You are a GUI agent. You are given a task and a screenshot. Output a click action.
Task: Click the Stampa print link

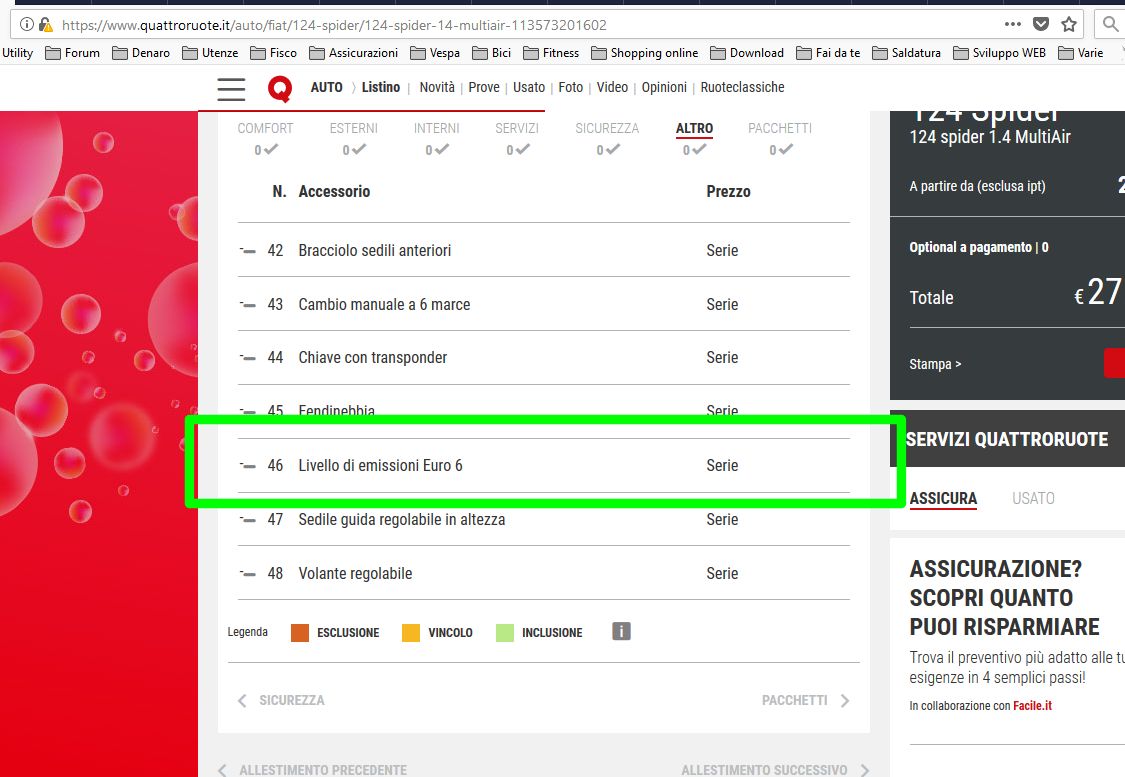pos(935,364)
